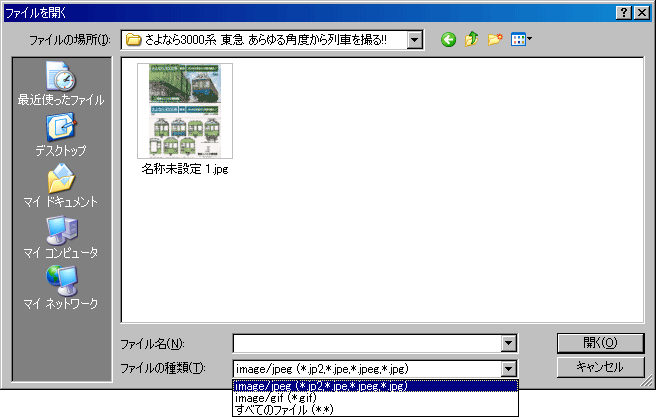
Task: Expand the file name (ファイル名) dropdown arrow
Action: 510,343
